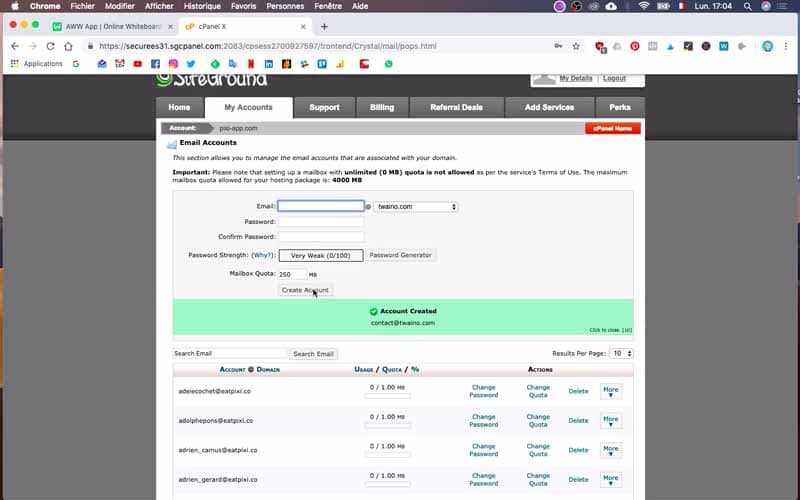
Task: Go to cPanel Home
Action: tap(612, 128)
